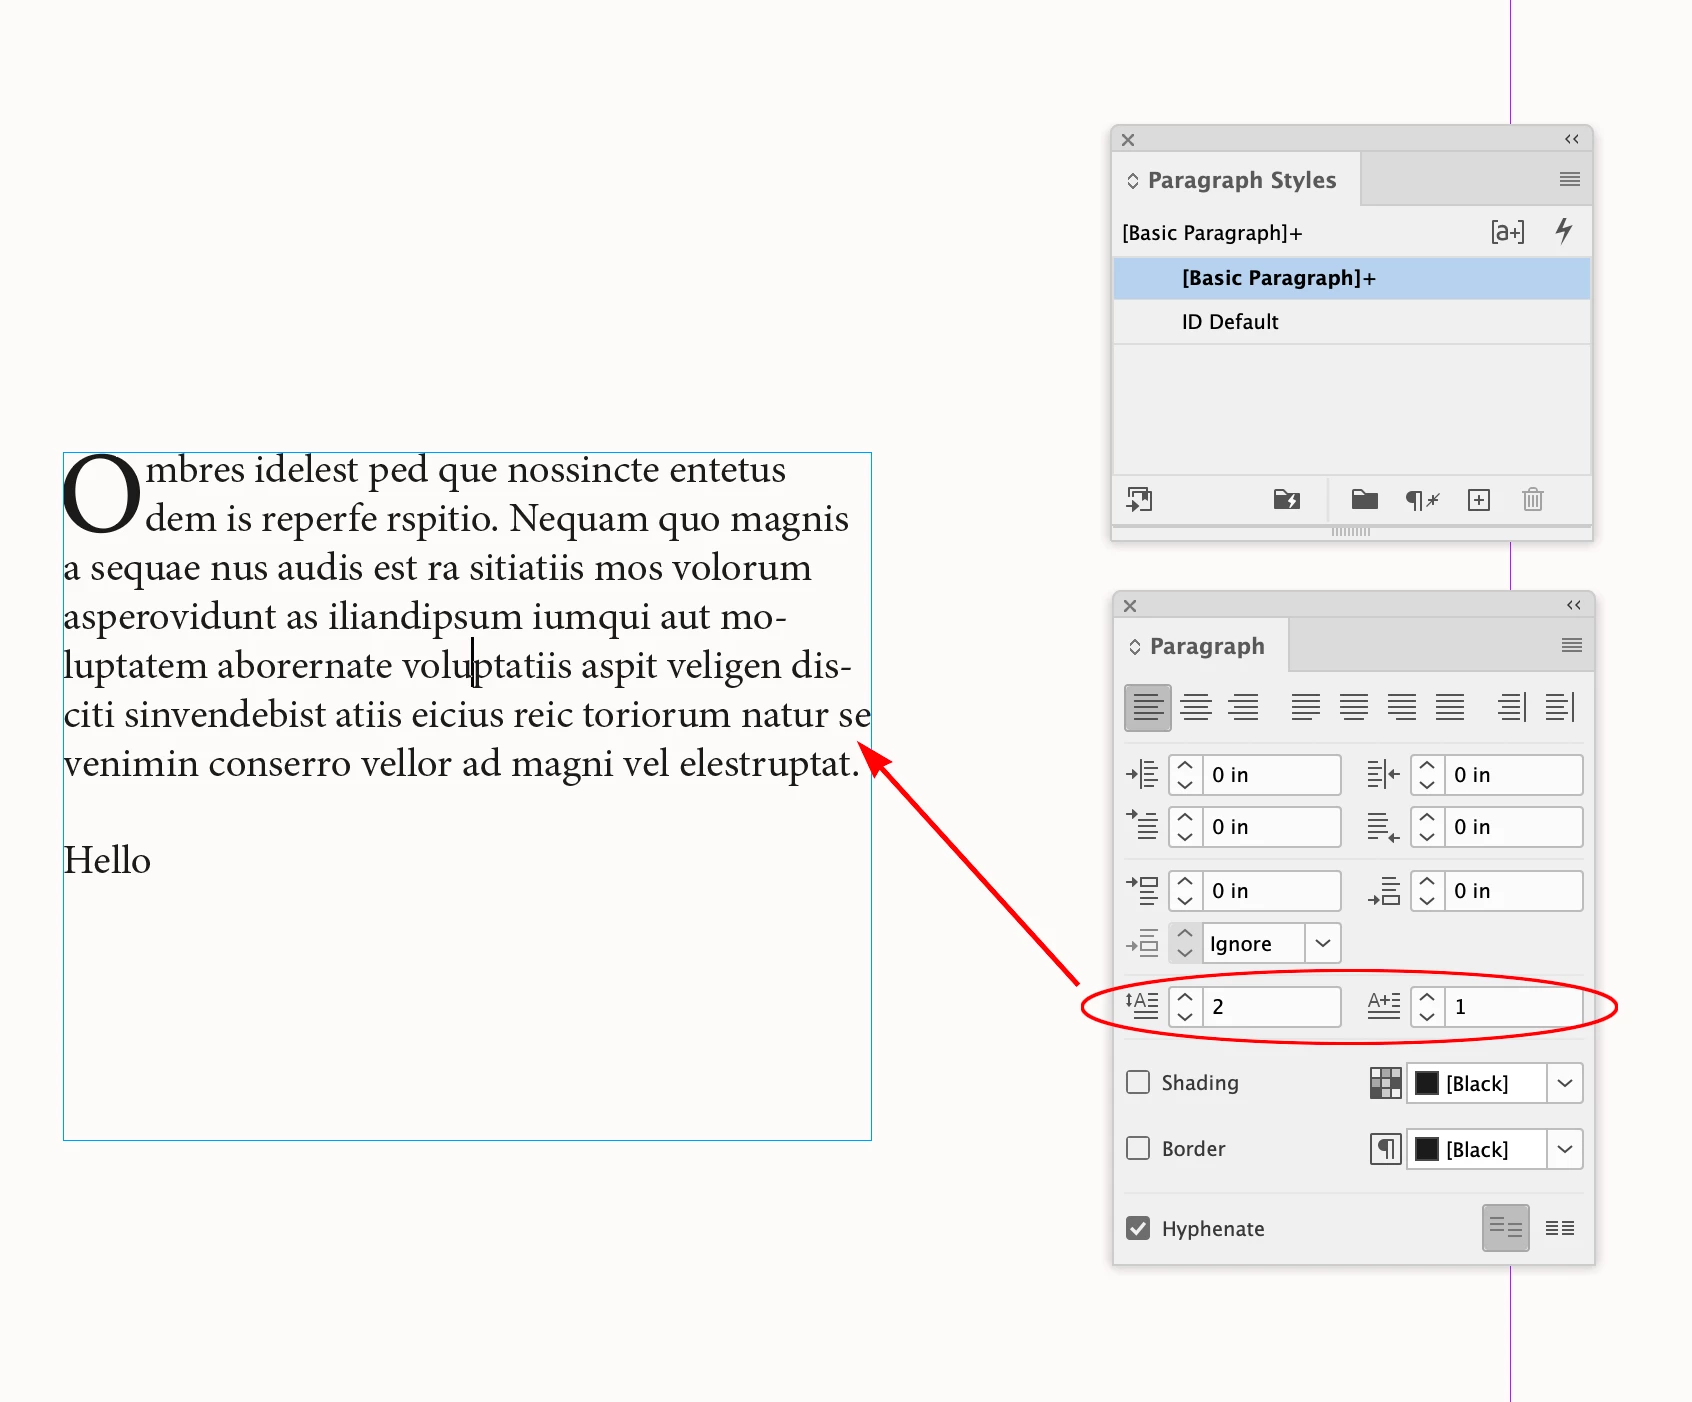Image resolution: width=1692 pixels, height=1402 pixels.
Task: Select Justify with last line aligned left
Action: [x=1305, y=708]
